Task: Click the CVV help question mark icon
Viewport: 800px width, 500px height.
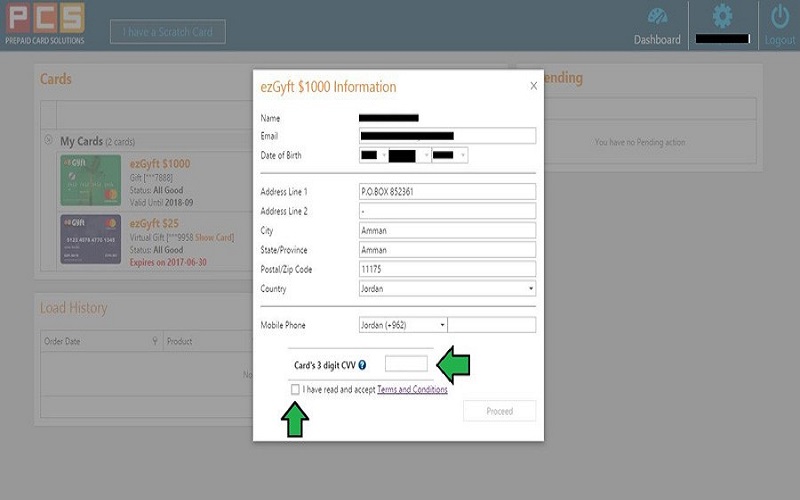Action: click(x=362, y=365)
